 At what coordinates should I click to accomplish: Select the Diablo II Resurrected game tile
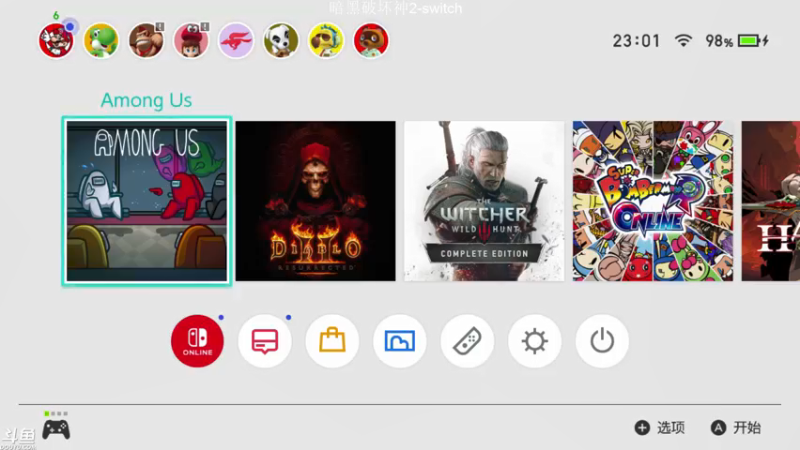315,201
